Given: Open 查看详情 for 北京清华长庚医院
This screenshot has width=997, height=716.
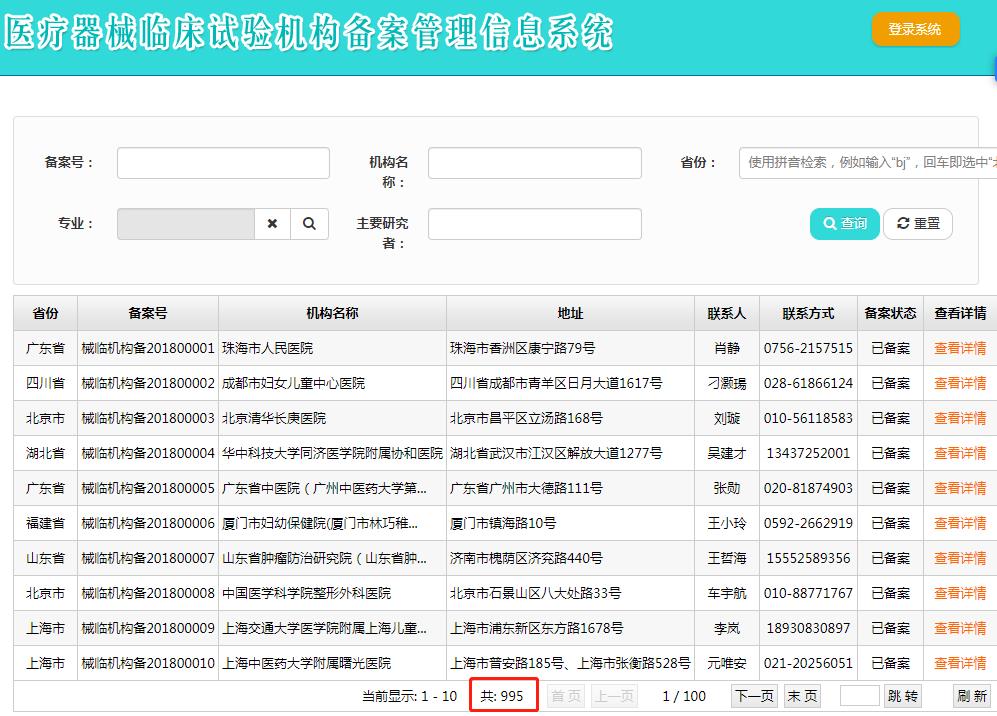Looking at the screenshot, I should tap(959, 418).
